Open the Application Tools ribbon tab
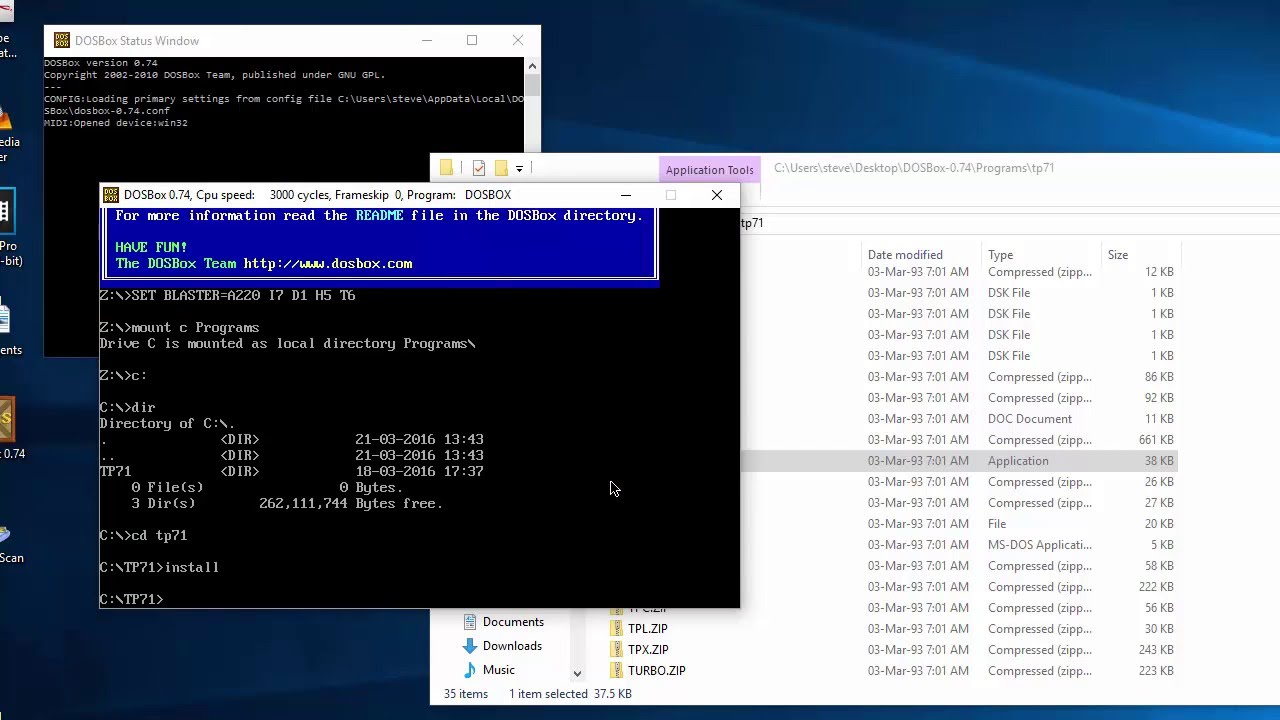Image resolution: width=1280 pixels, height=720 pixels. click(x=710, y=170)
